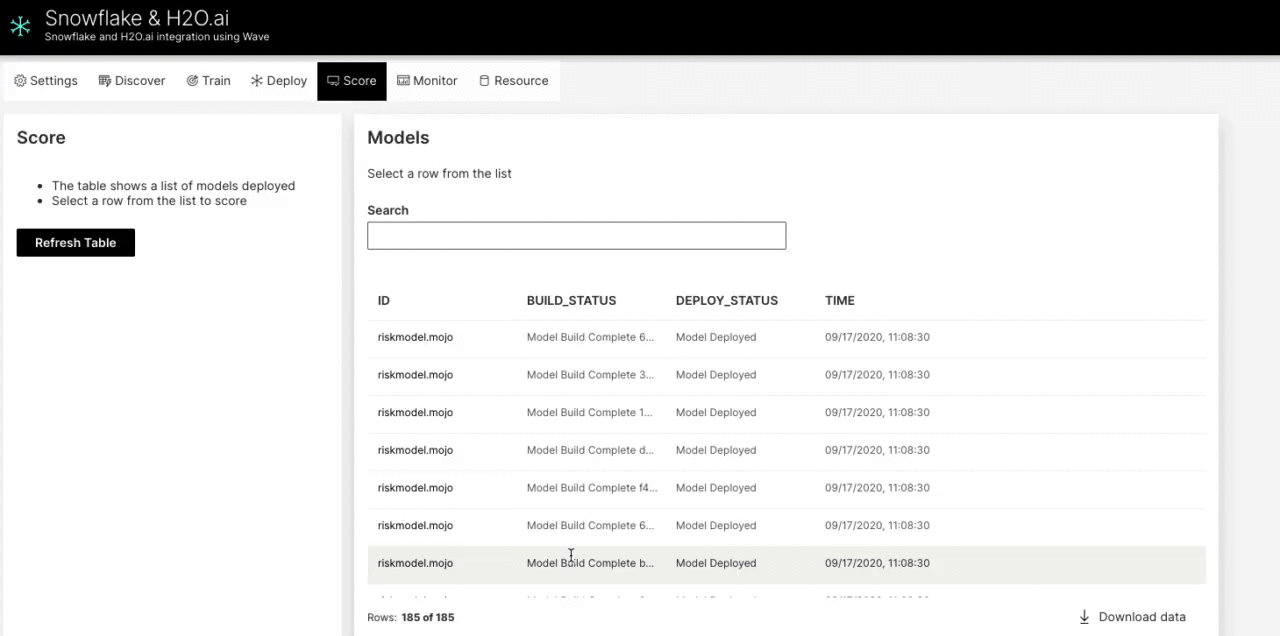This screenshot has width=1280, height=636.
Task: Click the Discover tab icon
Action: click(x=104, y=81)
